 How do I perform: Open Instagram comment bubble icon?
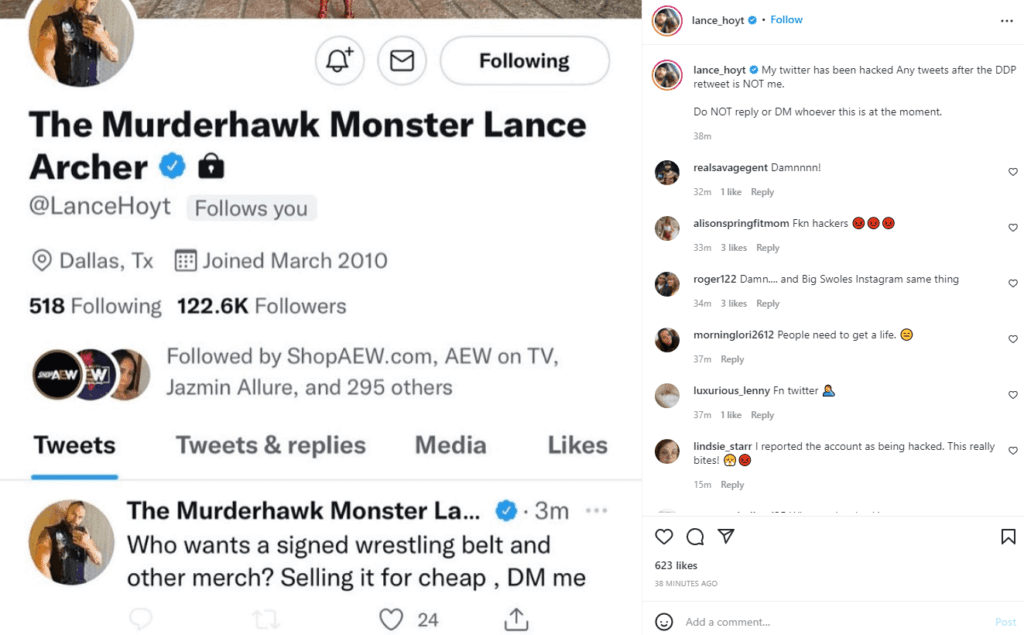tap(695, 537)
